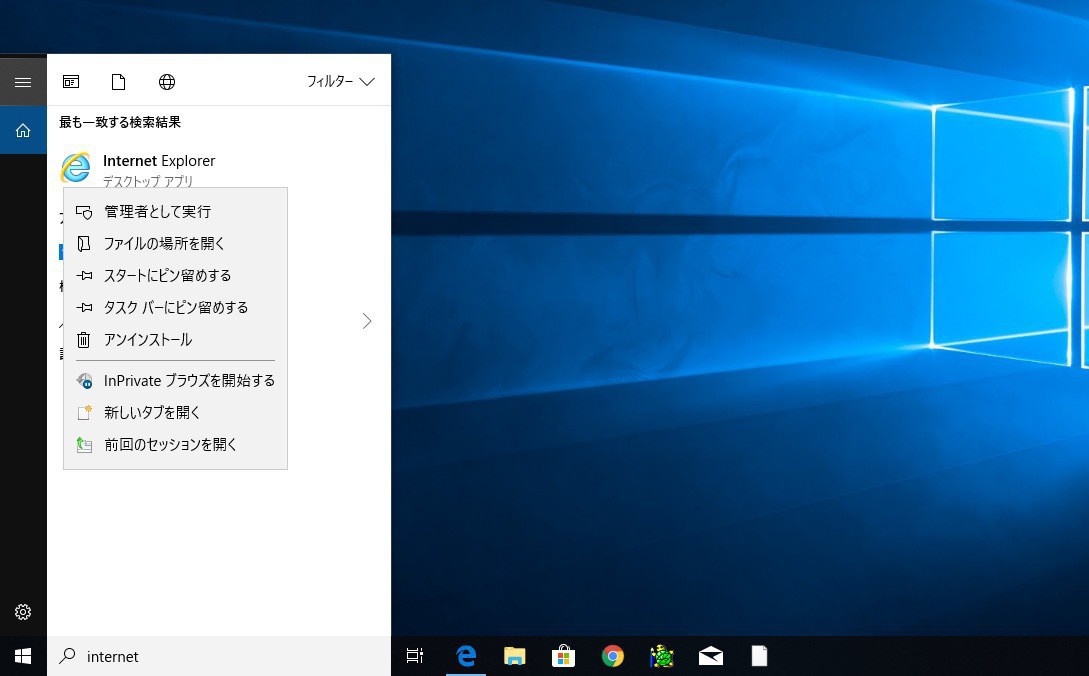
Task: Expand the フィルター dropdown
Action: point(340,82)
